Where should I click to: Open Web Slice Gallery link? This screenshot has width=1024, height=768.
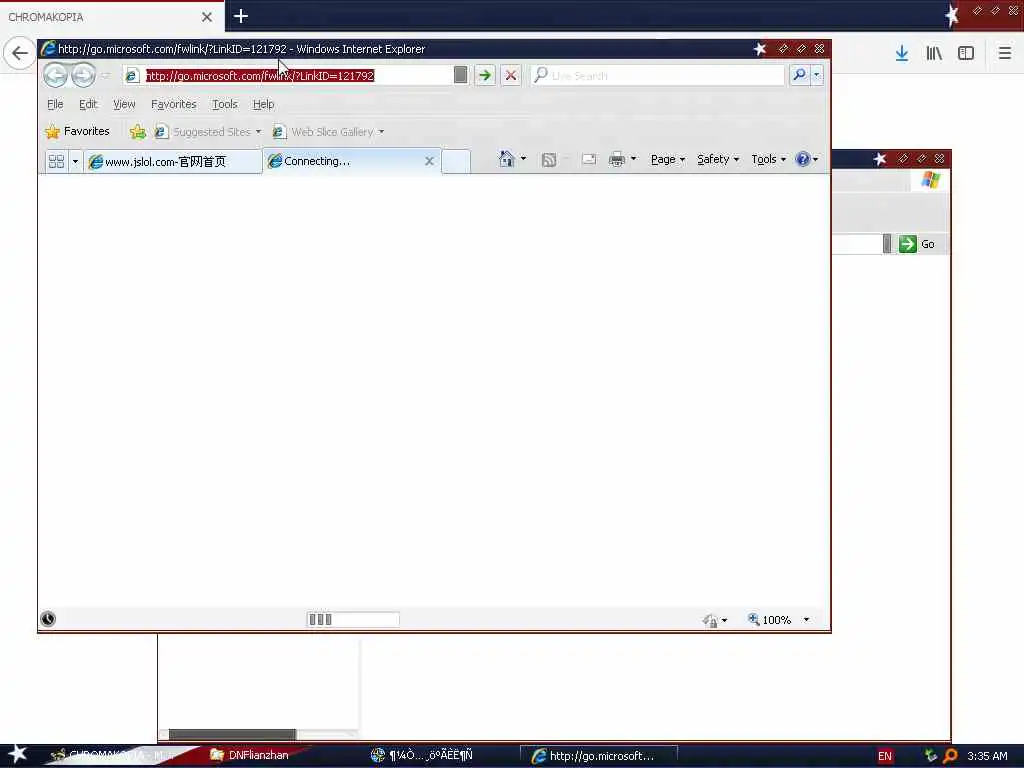325,132
